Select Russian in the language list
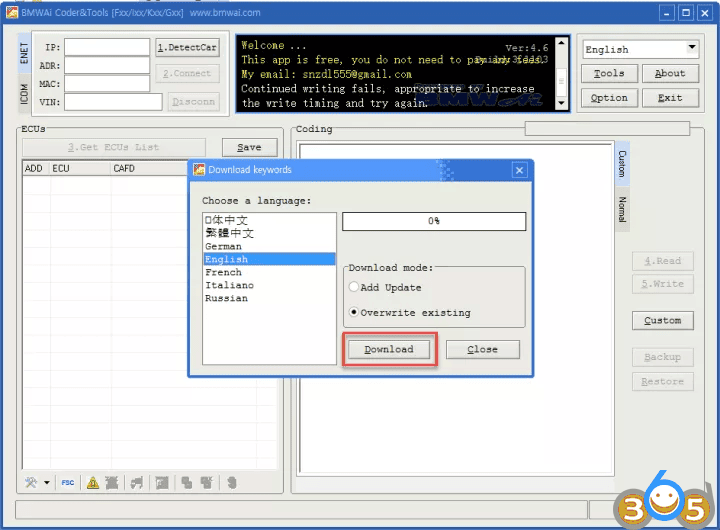720x530 pixels. [269, 298]
